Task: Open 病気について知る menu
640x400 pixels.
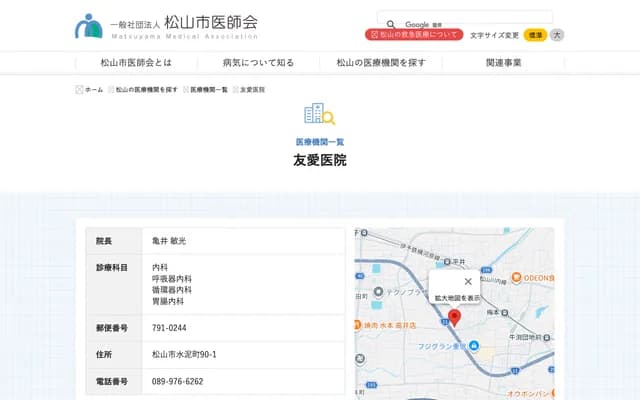Action: point(258,62)
